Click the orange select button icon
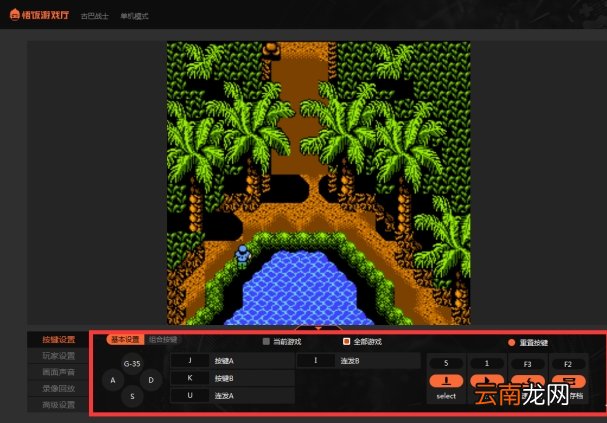607x423 pixels. coord(446,381)
